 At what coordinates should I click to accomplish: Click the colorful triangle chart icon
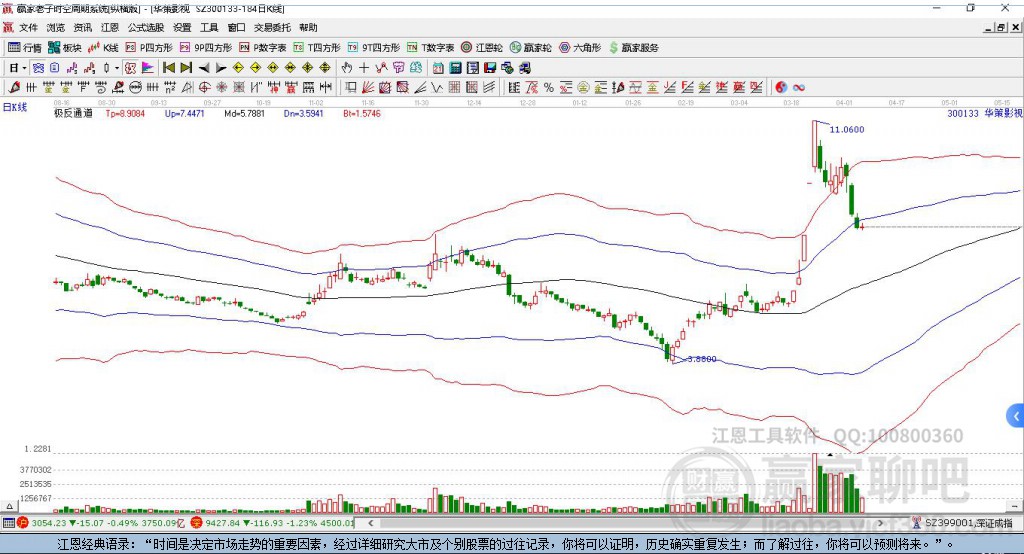(148, 68)
